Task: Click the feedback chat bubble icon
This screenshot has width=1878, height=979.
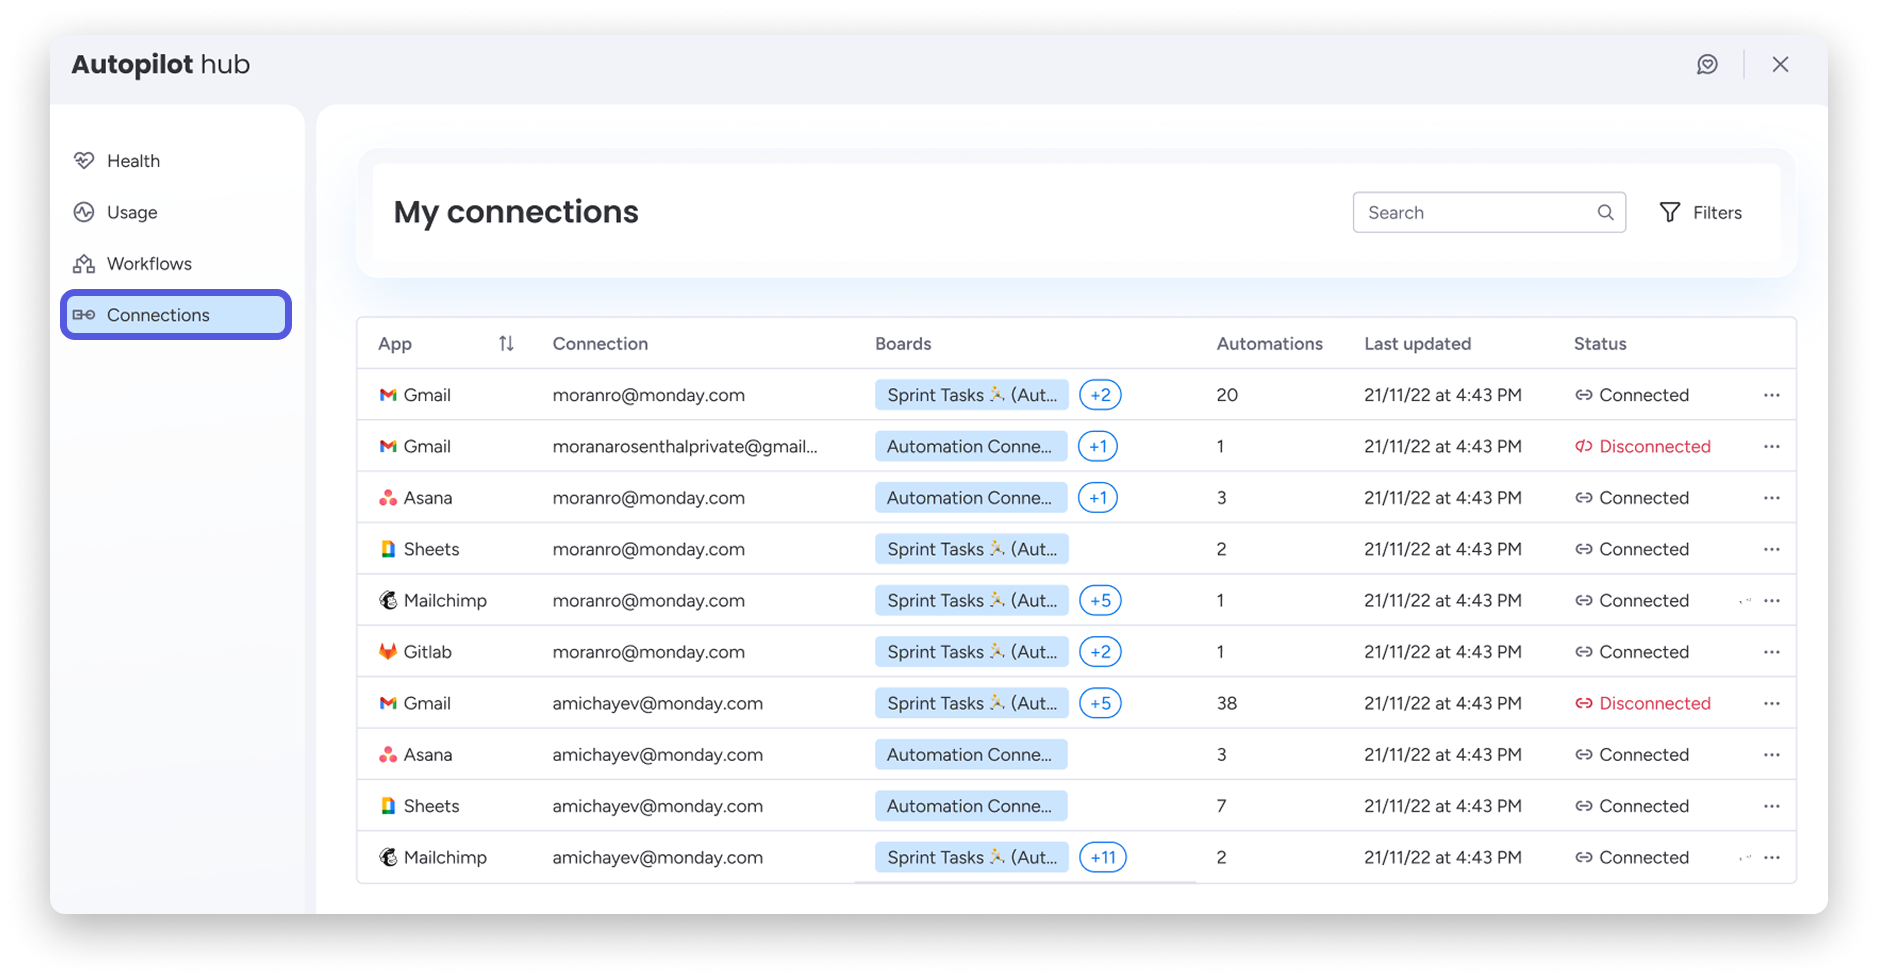Action: 1707,65
